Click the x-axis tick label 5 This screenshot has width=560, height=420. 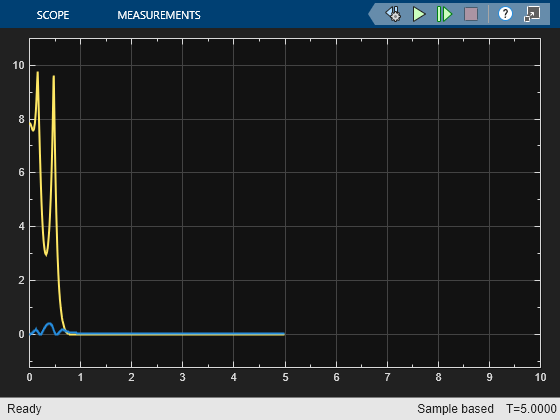pyautogui.click(x=285, y=377)
